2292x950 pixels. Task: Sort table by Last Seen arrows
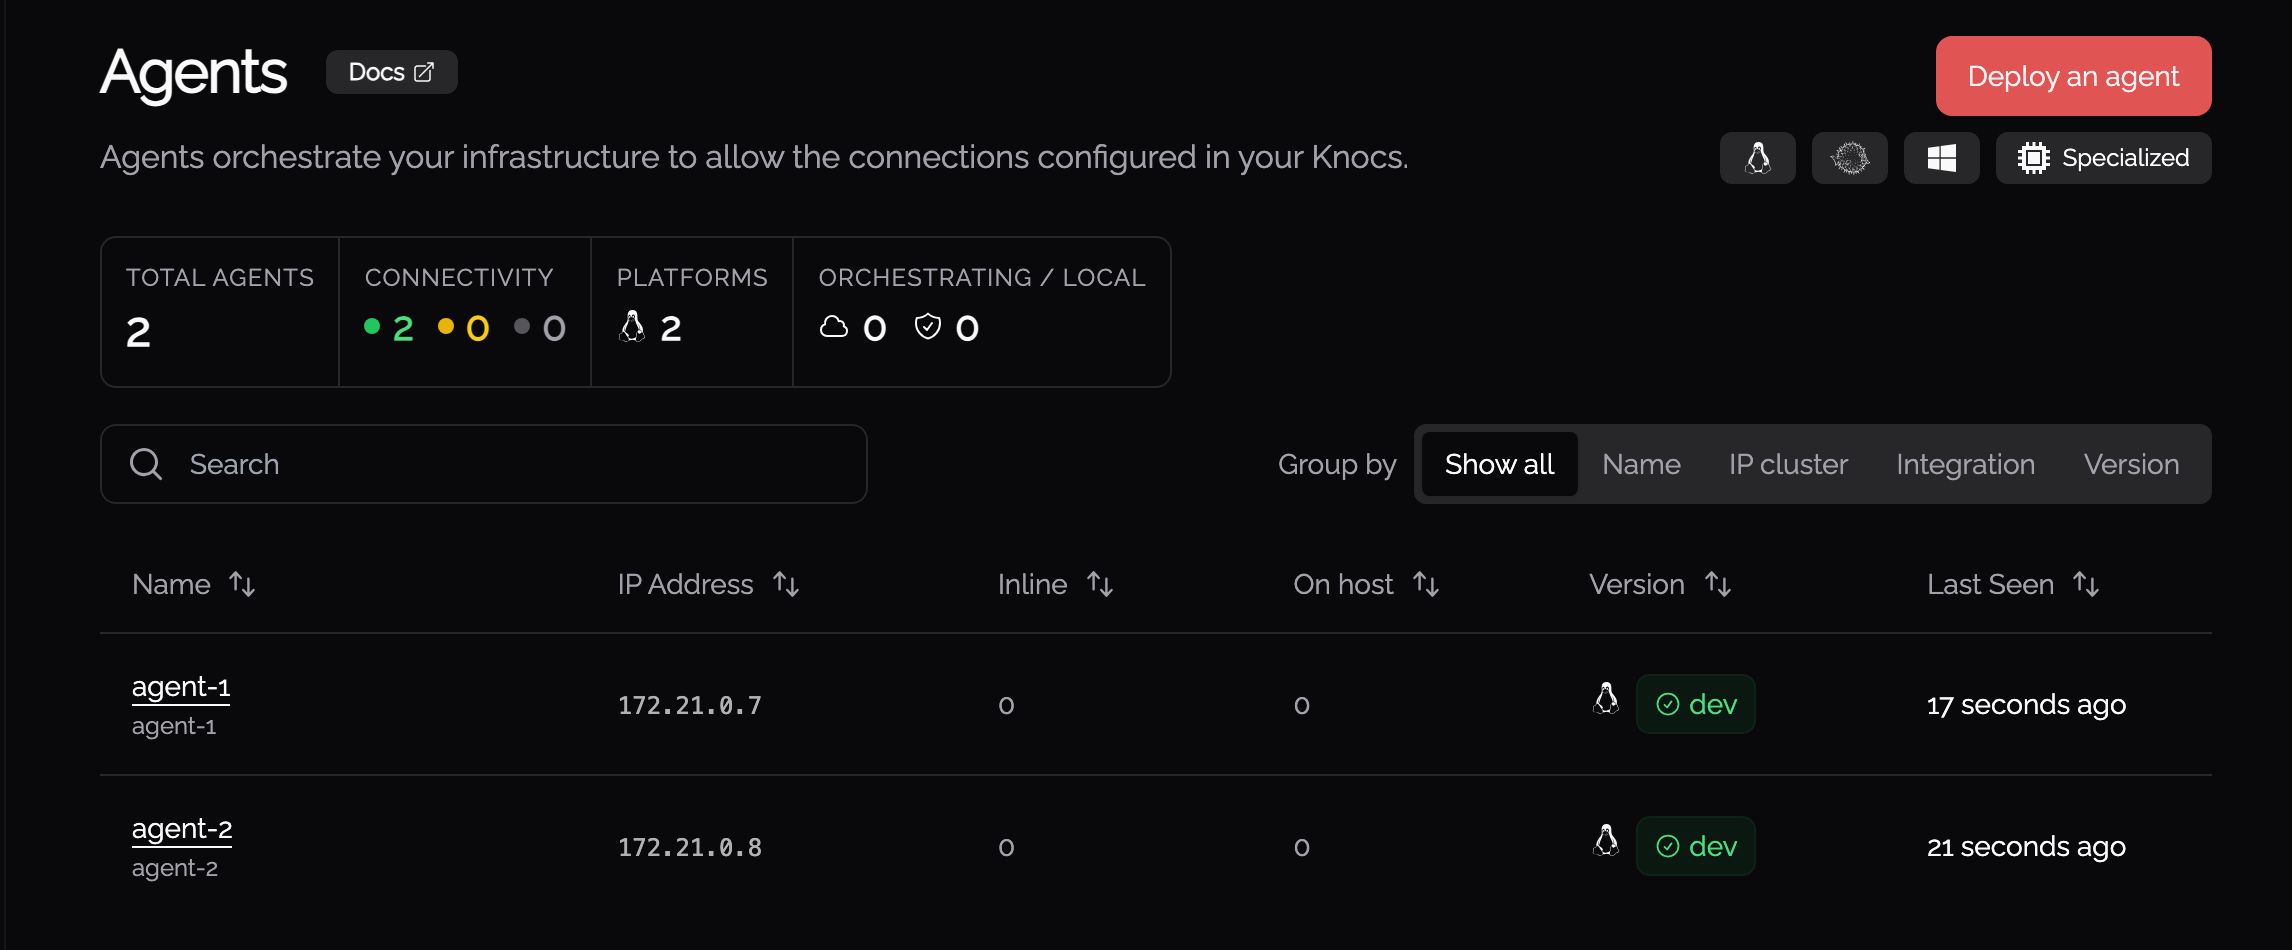(2086, 584)
